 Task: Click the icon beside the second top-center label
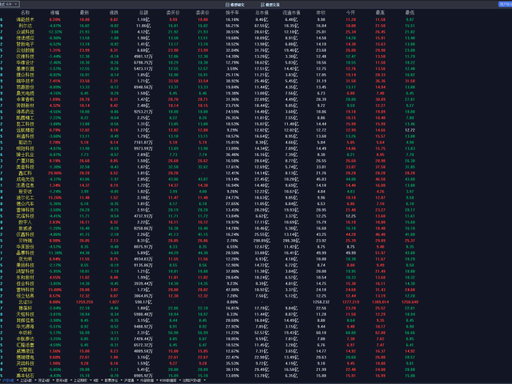tap(263, 5)
